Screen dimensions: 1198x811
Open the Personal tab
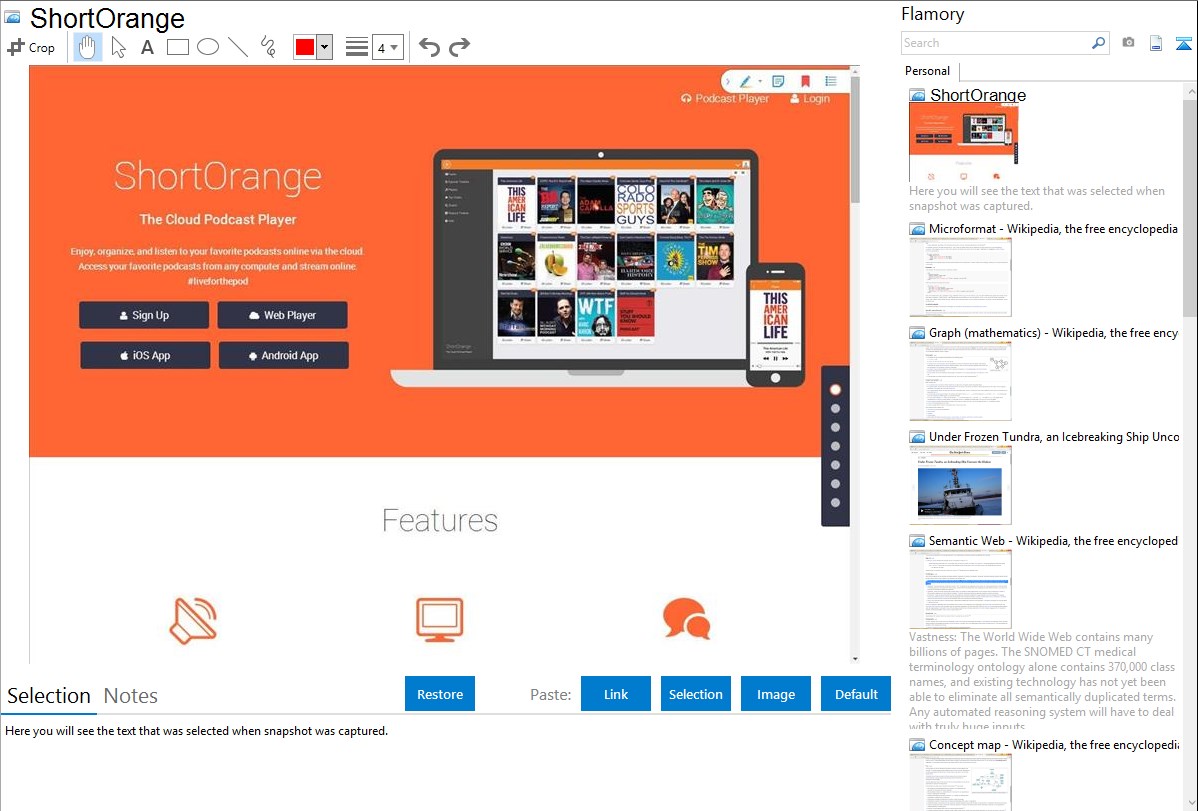928,71
